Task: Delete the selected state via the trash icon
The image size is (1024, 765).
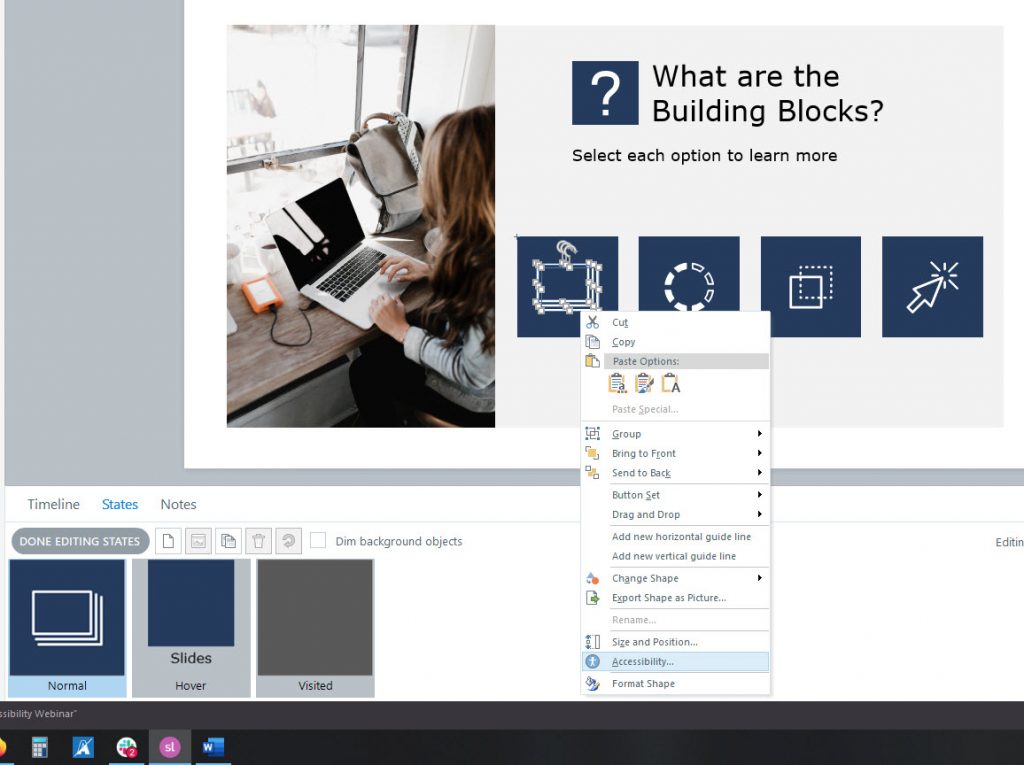Action: [256, 541]
